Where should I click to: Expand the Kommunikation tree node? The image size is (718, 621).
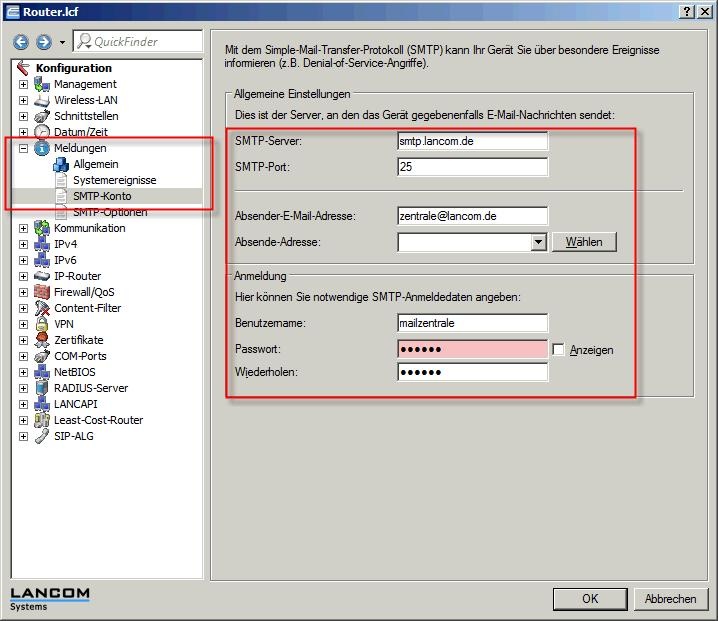[23, 228]
